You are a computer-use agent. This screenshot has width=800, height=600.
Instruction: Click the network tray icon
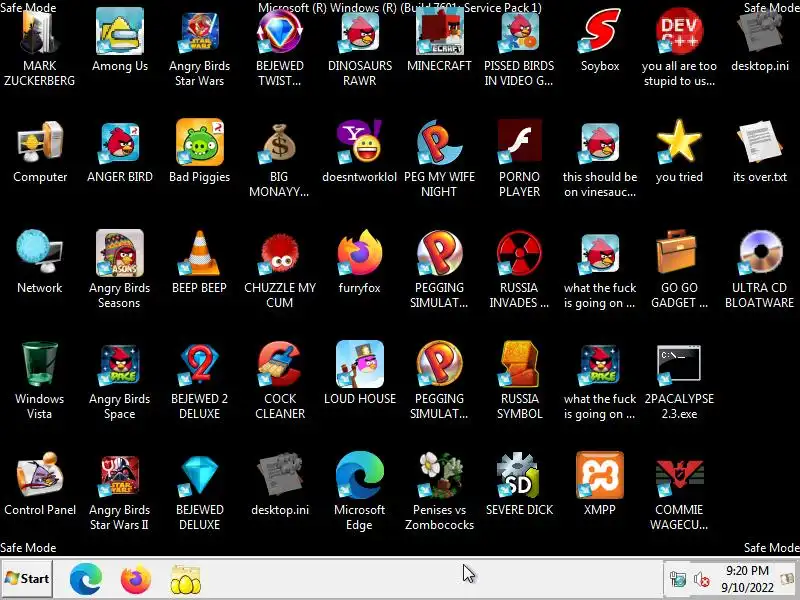click(x=678, y=580)
